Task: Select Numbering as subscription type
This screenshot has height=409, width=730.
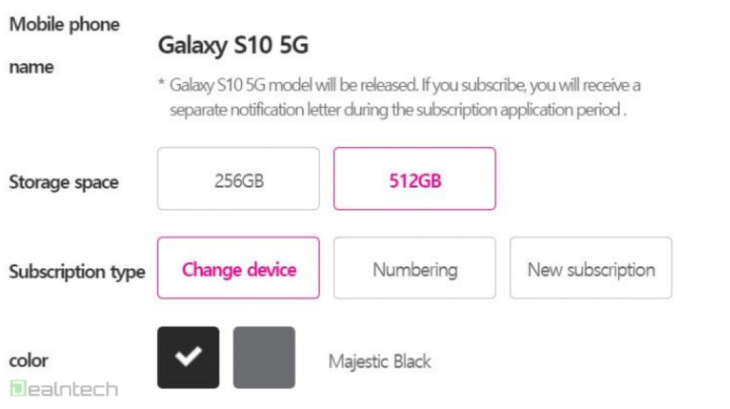Action: pyautogui.click(x=414, y=268)
